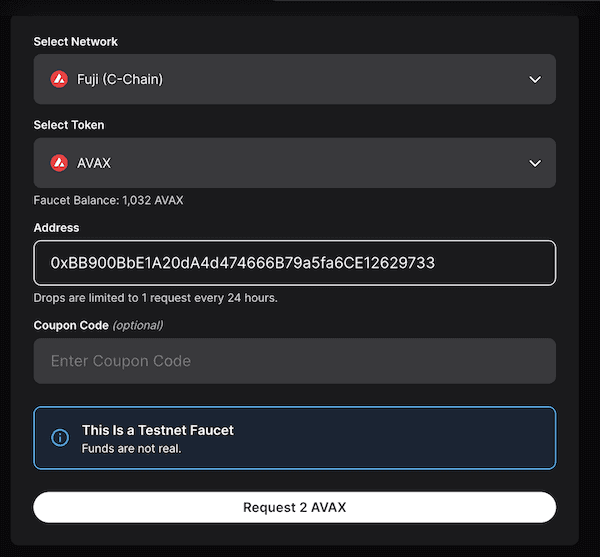This screenshot has height=557, width=600.
Task: Focus the wallet Address input field
Action: (x=294, y=263)
